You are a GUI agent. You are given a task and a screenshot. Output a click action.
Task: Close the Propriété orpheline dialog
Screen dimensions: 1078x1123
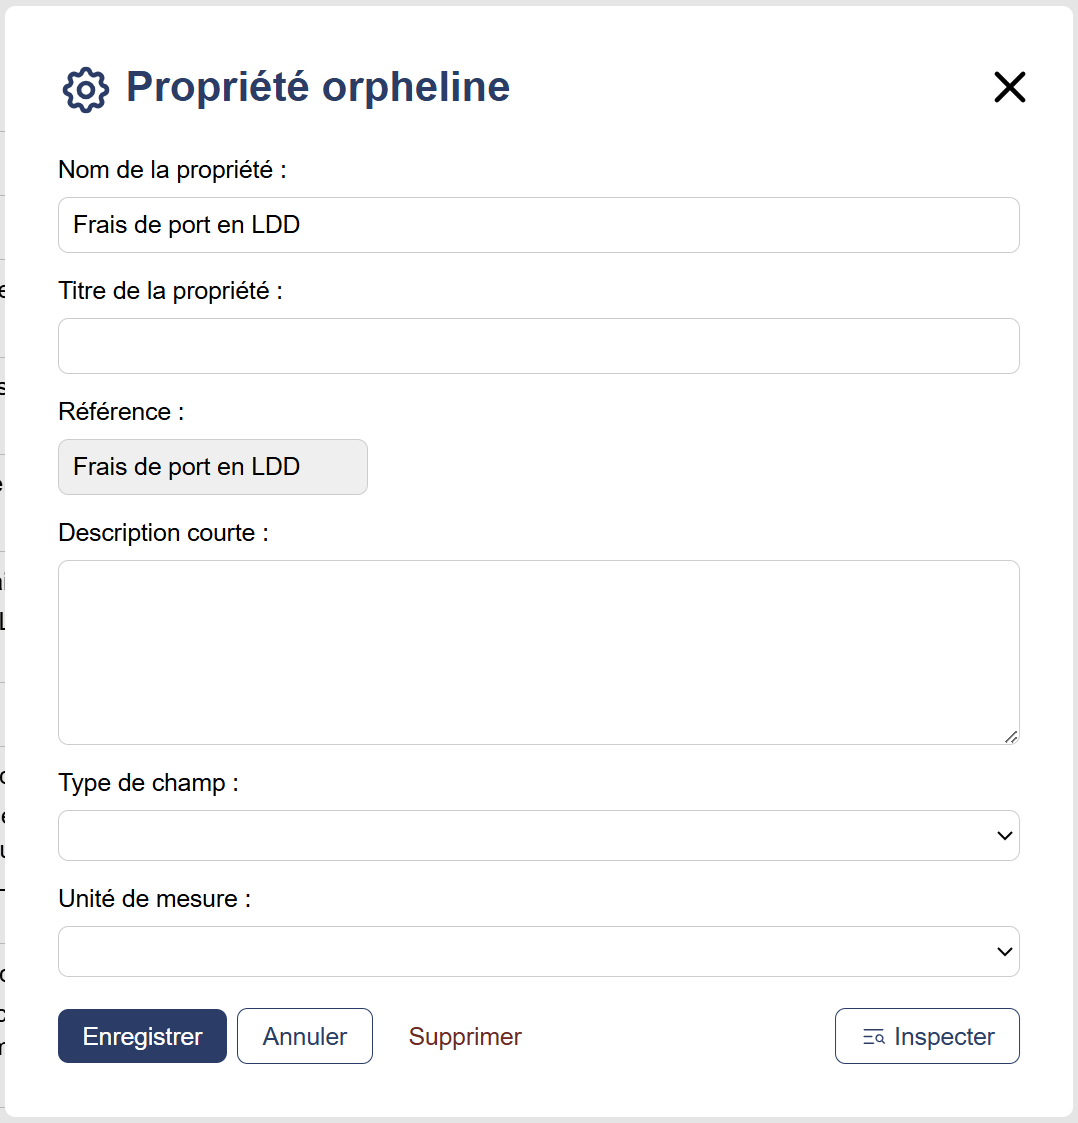1009,88
